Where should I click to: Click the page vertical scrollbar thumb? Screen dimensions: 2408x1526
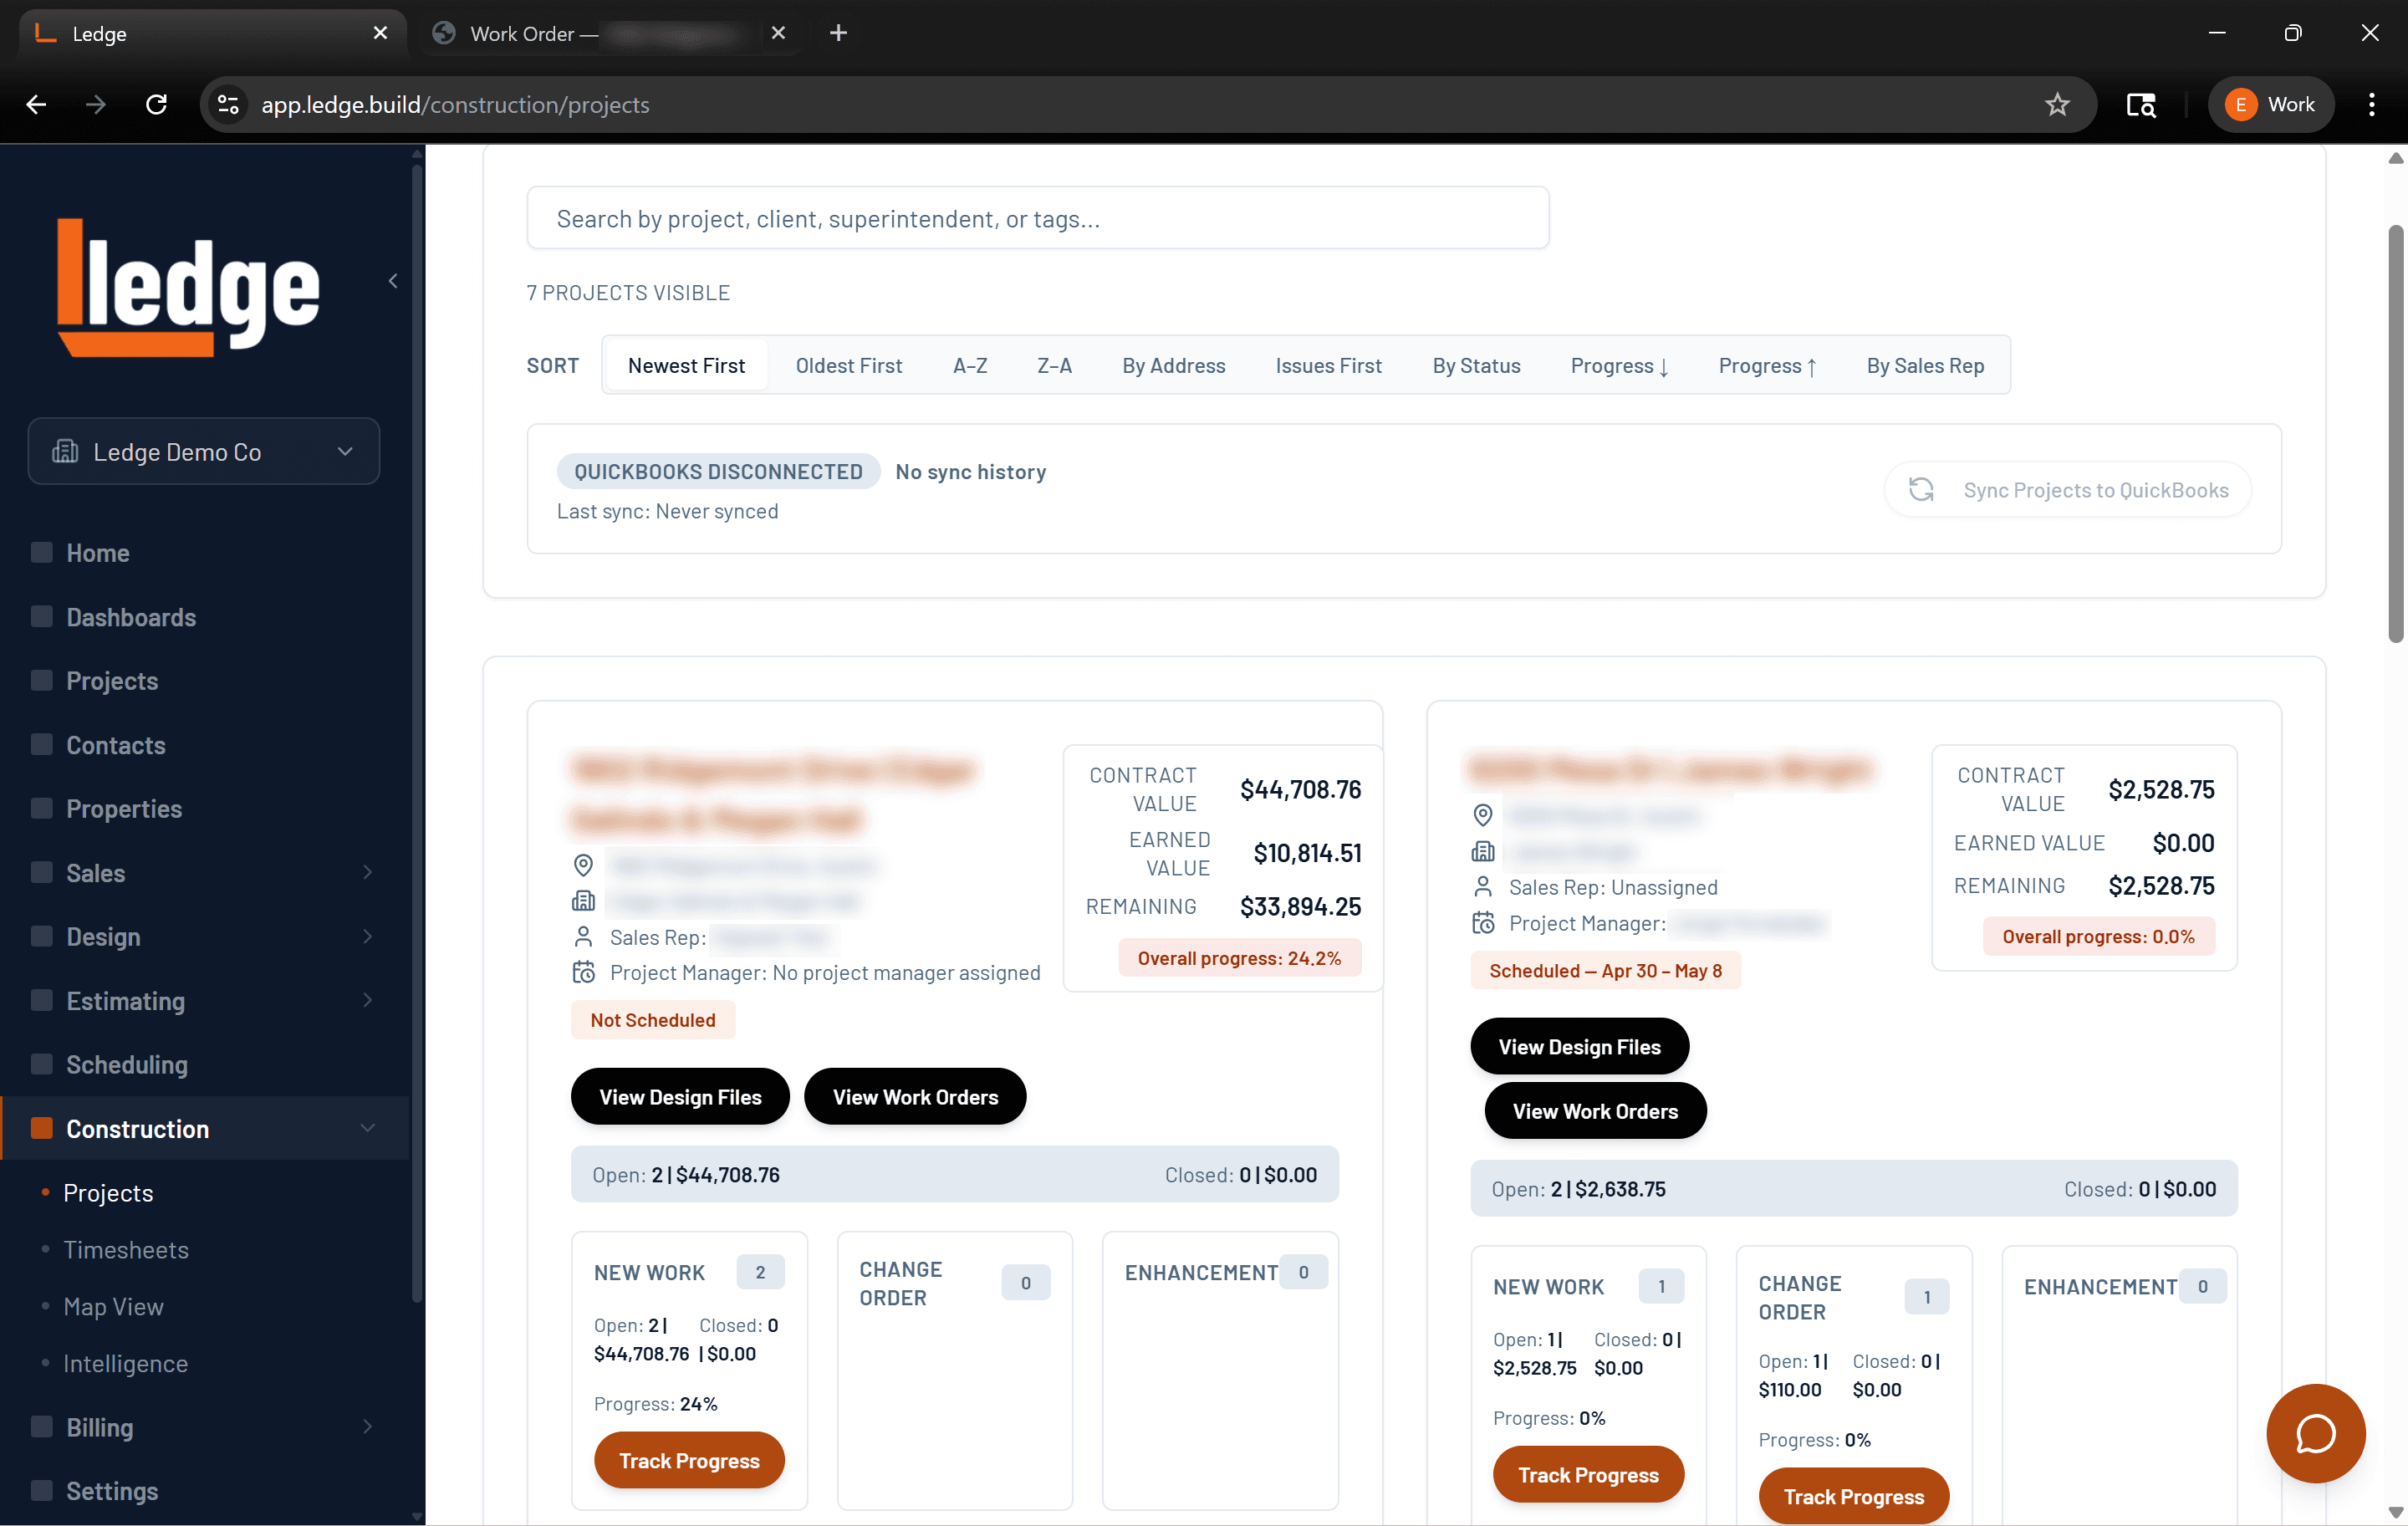click(x=2395, y=434)
